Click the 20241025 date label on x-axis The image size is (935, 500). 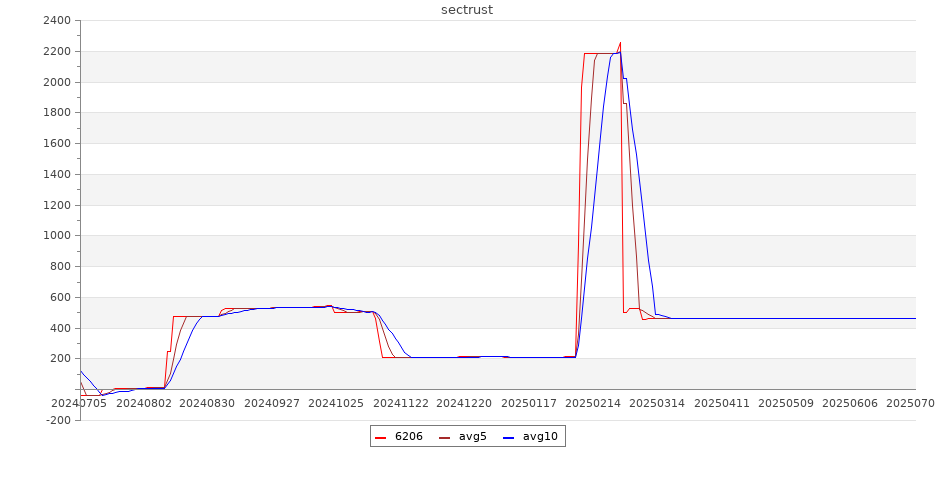[336, 403]
